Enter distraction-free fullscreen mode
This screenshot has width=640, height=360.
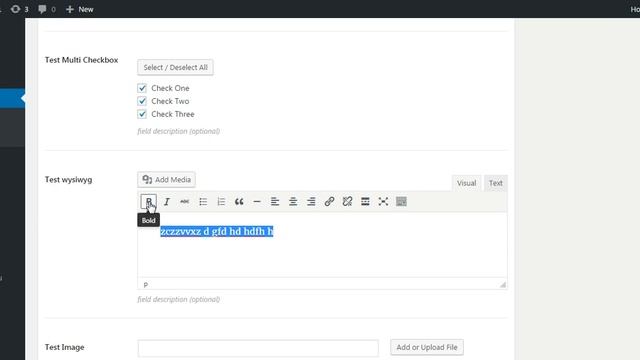click(x=383, y=201)
